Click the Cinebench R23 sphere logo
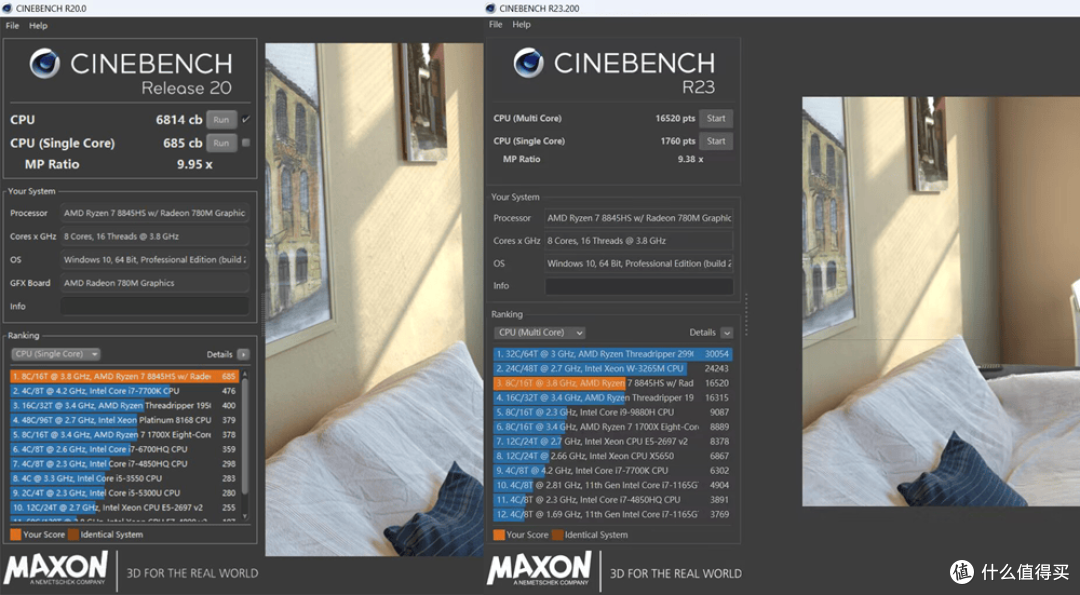 click(528, 63)
